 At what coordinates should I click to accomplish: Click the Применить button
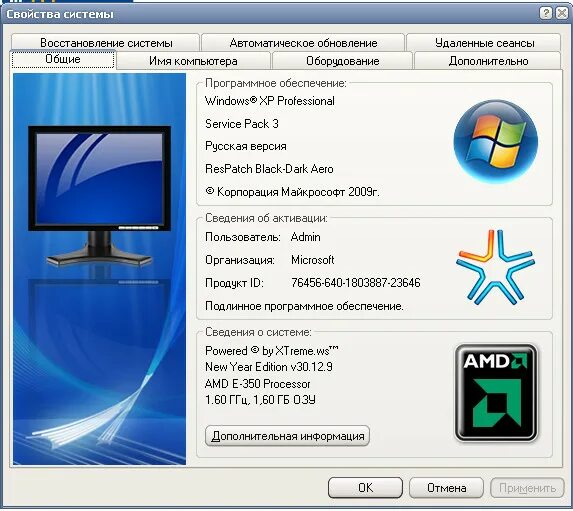[527, 488]
